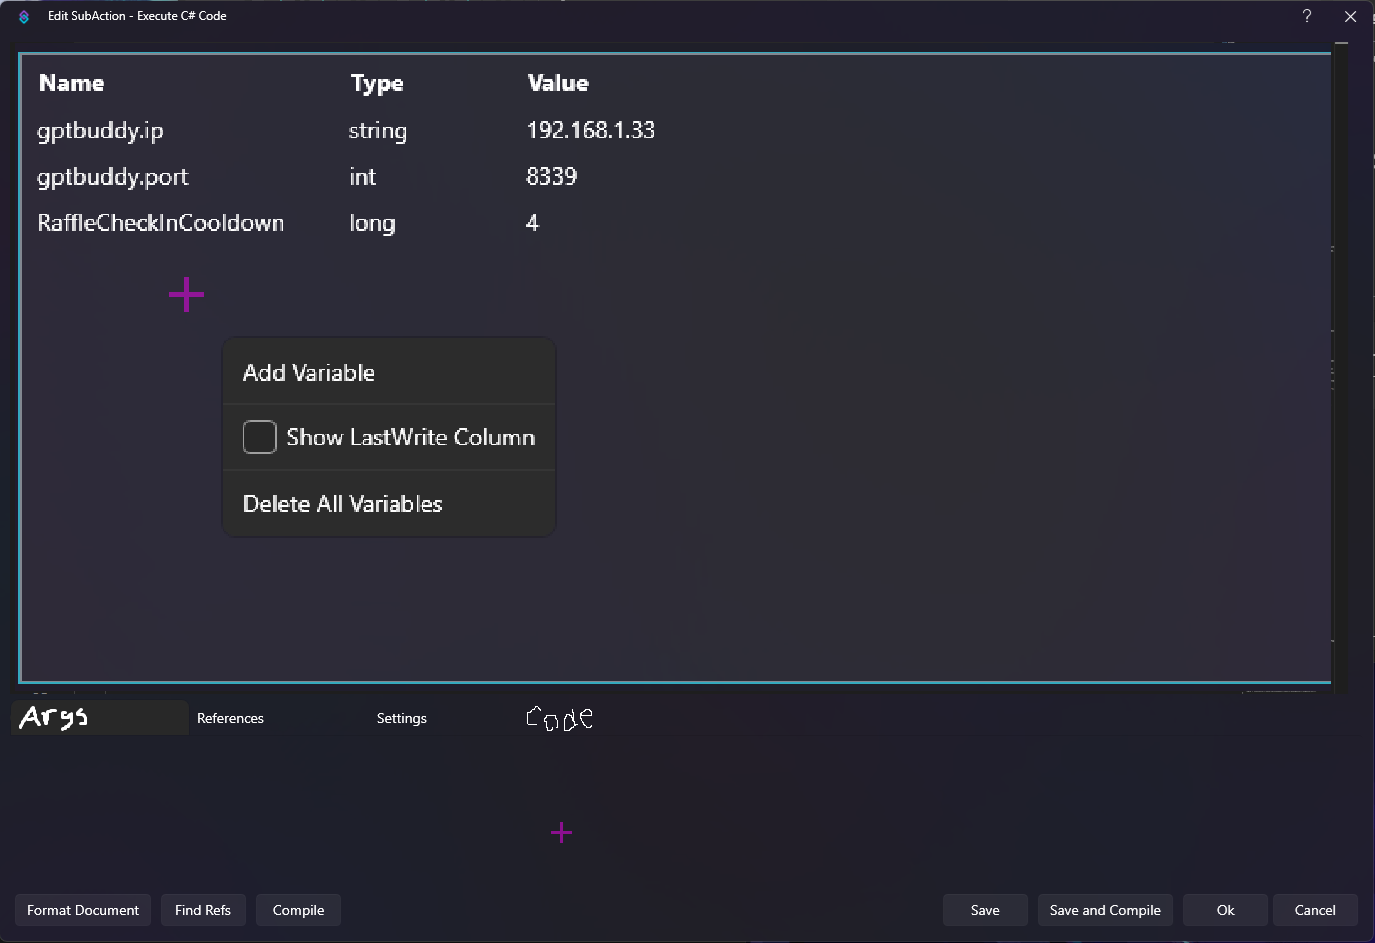Viewport: 1375px width, 943px height.
Task: Click the value 4 of RaffleCheckInCooldown
Action: pos(532,223)
